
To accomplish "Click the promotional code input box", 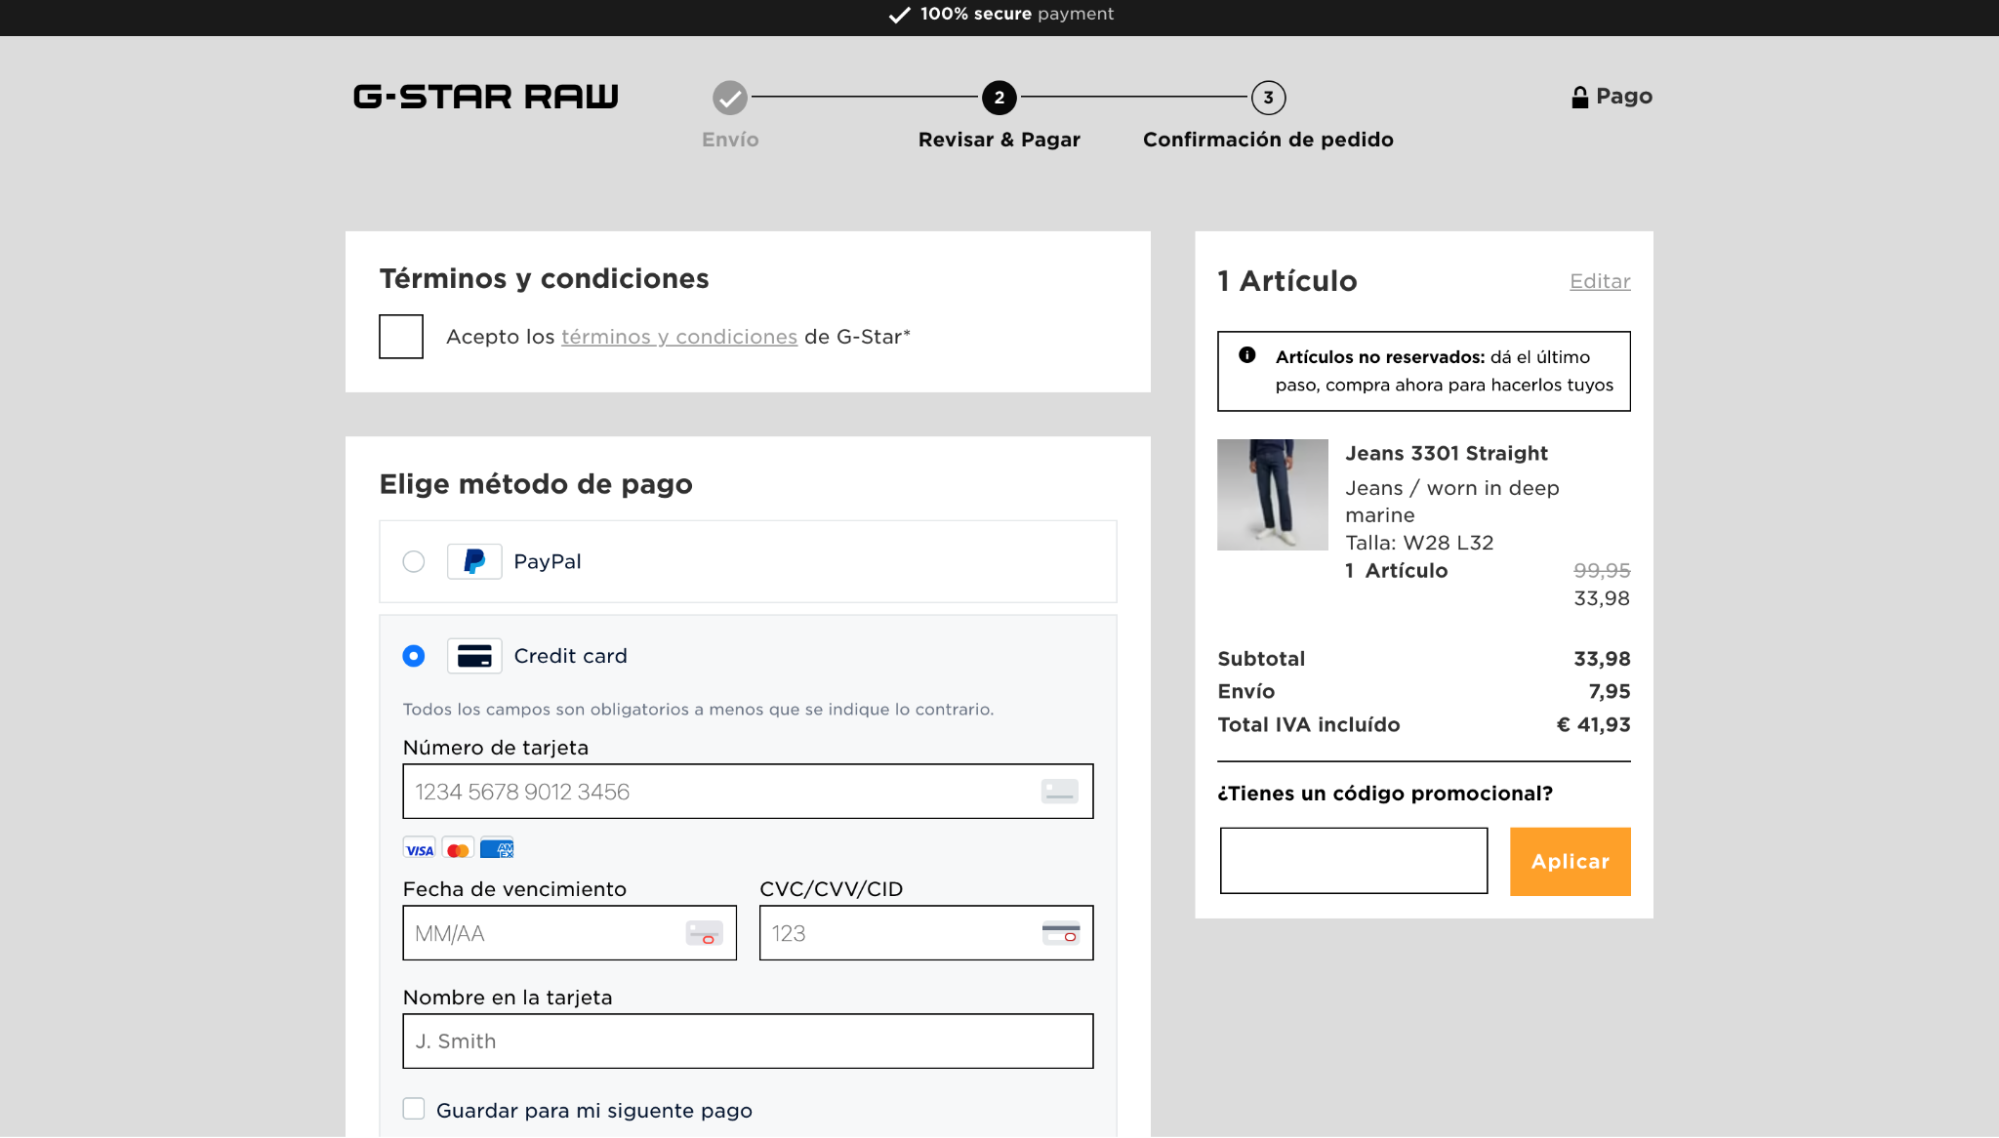I will (x=1354, y=860).
